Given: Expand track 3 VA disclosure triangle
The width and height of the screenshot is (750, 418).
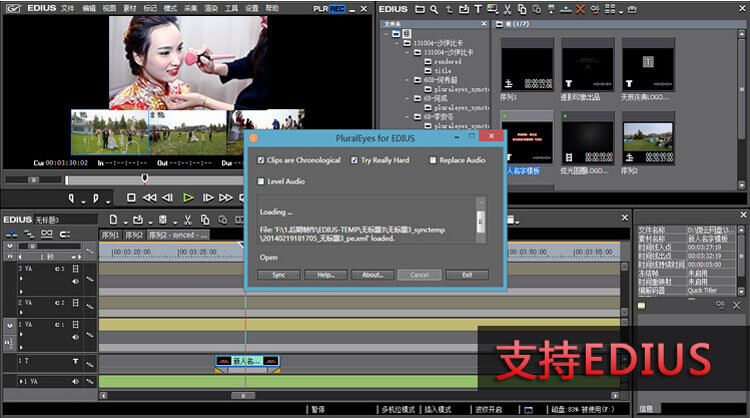Looking at the screenshot, I should pyautogui.click(x=21, y=279).
